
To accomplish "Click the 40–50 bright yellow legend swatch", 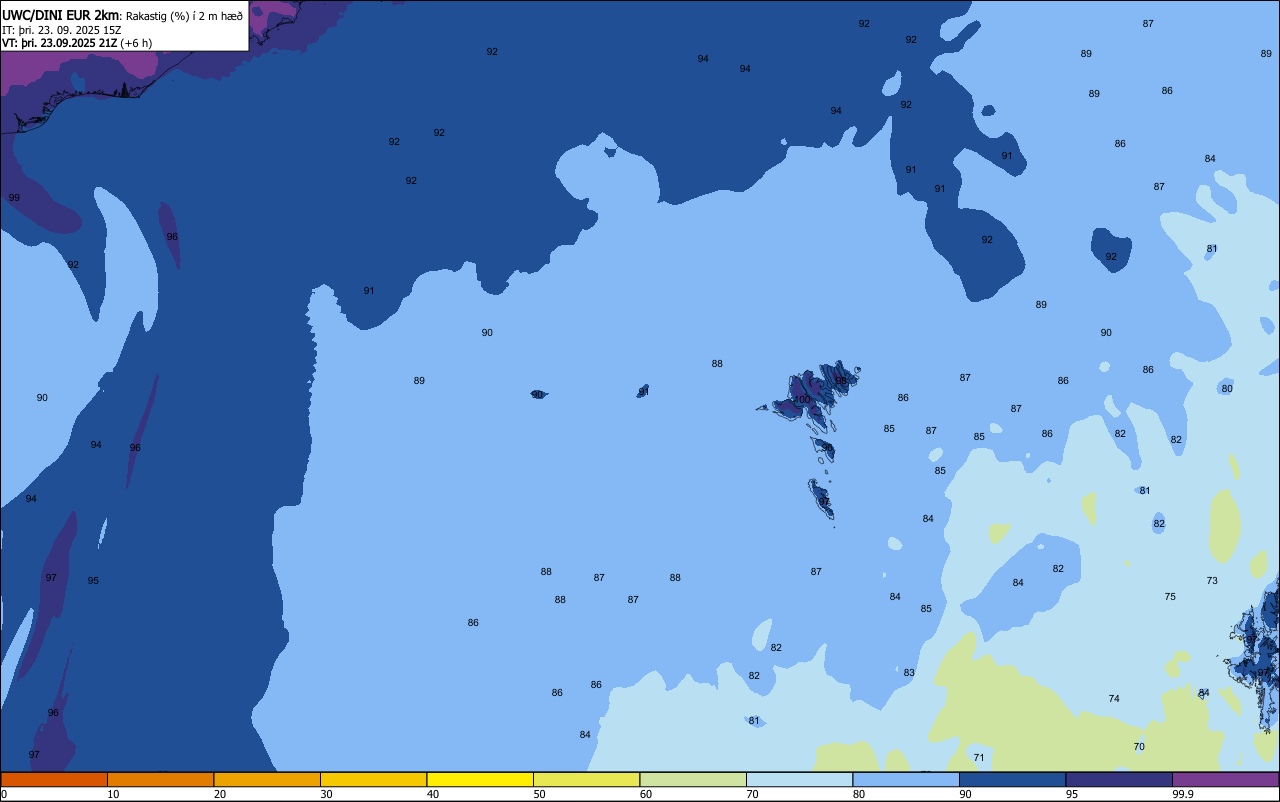I will click(x=480, y=779).
